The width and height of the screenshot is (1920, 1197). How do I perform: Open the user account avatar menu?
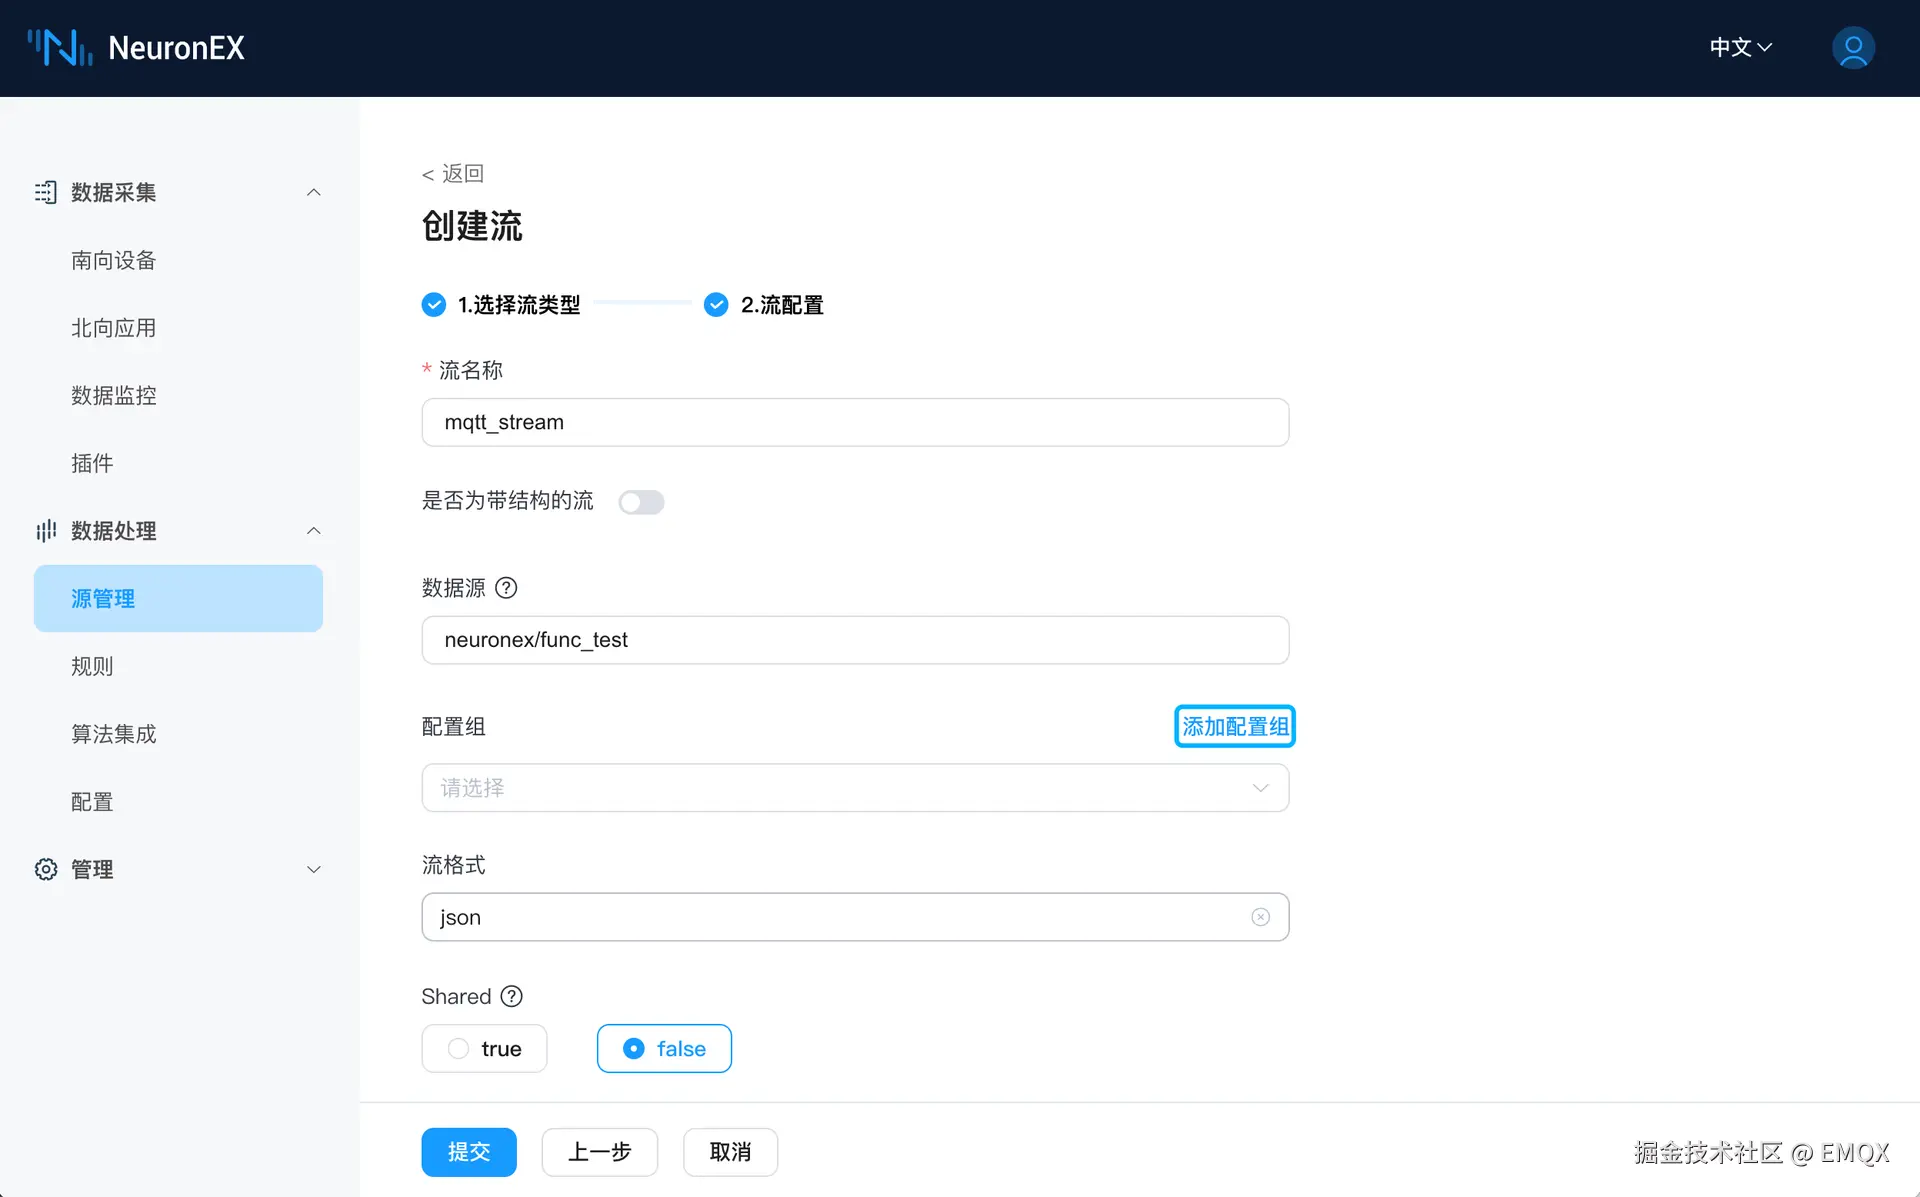[1853, 47]
